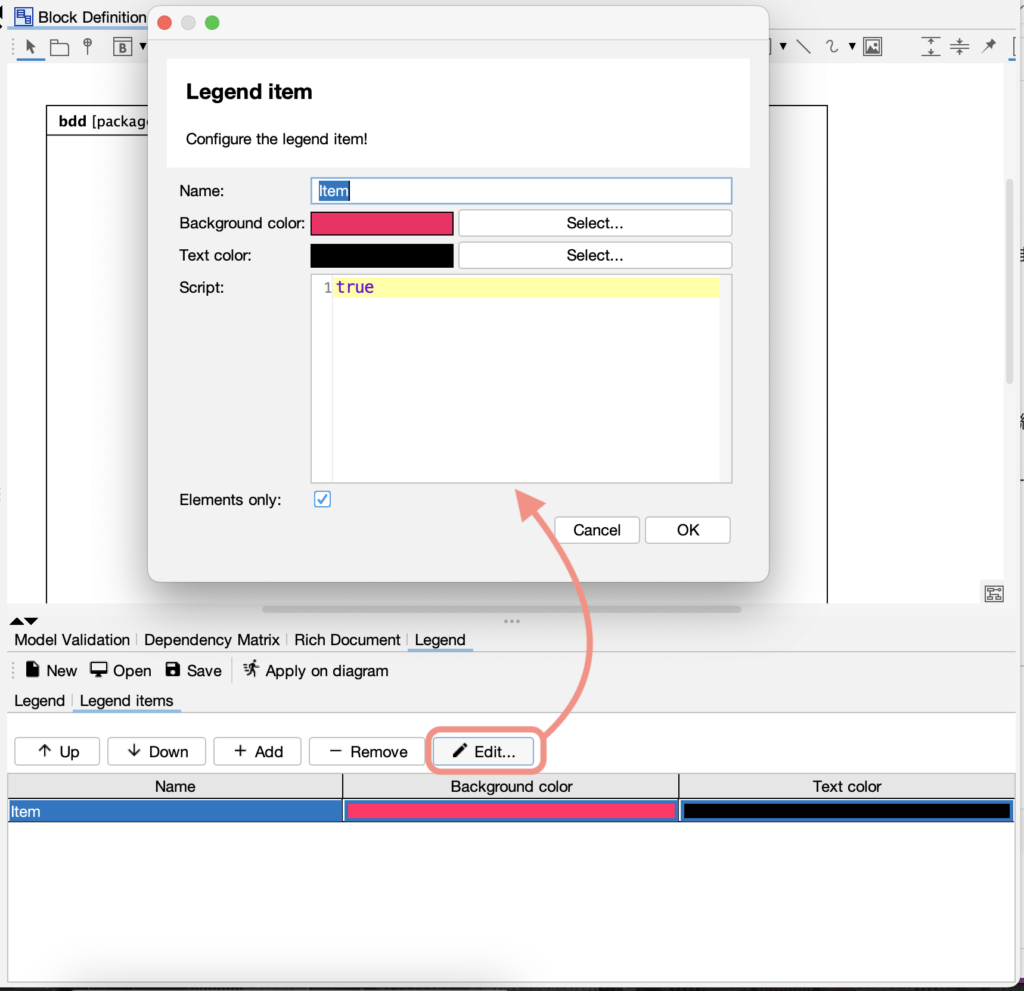Click the Save floppy disk icon

(173, 670)
